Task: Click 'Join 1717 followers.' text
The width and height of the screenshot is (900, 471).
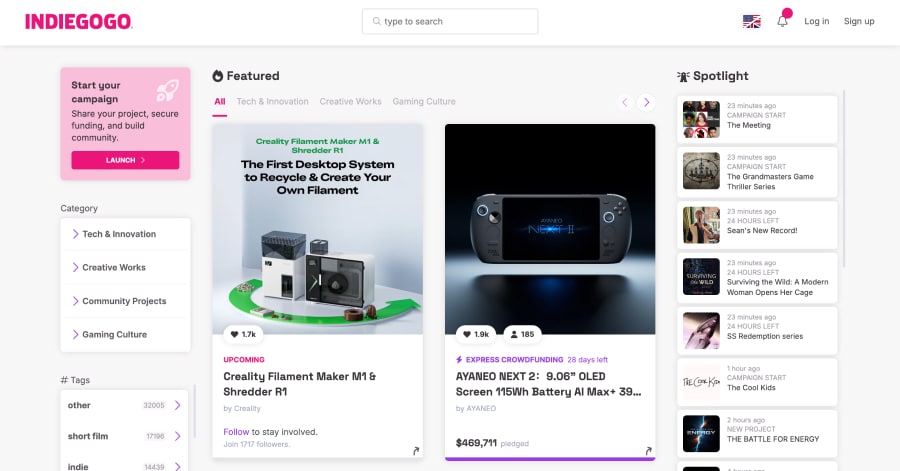Action: click(257, 444)
